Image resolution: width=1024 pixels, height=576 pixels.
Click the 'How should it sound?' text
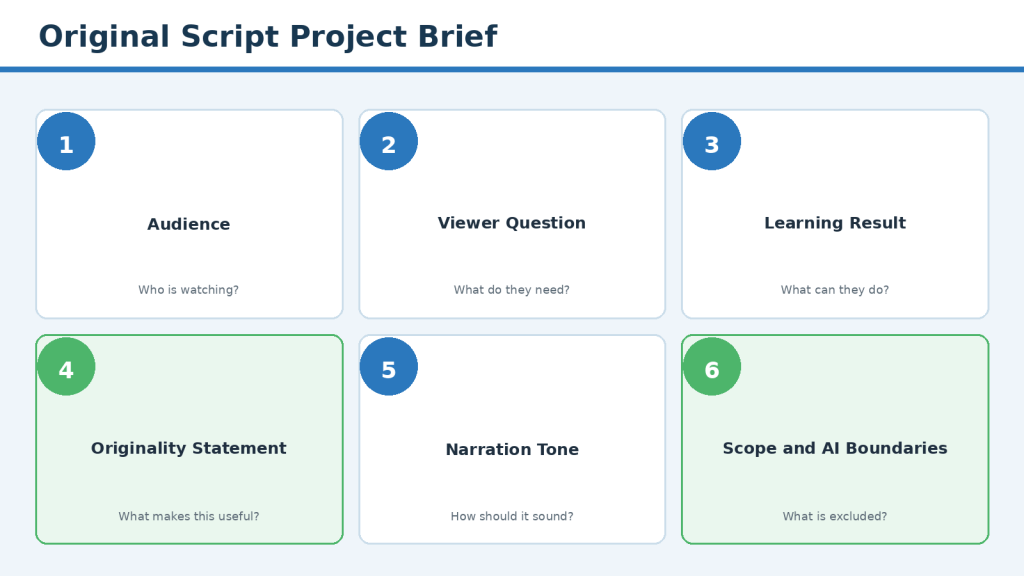click(x=512, y=516)
